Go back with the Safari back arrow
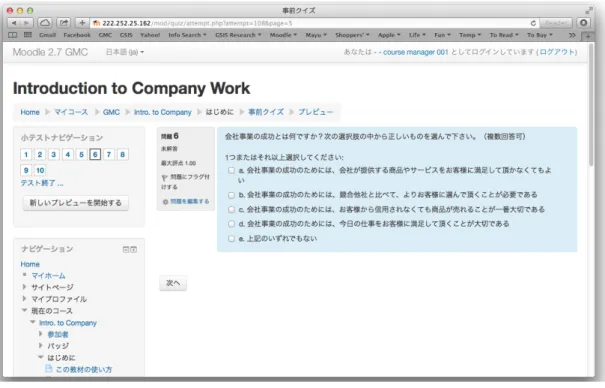The image size is (605, 388). pos(14,23)
